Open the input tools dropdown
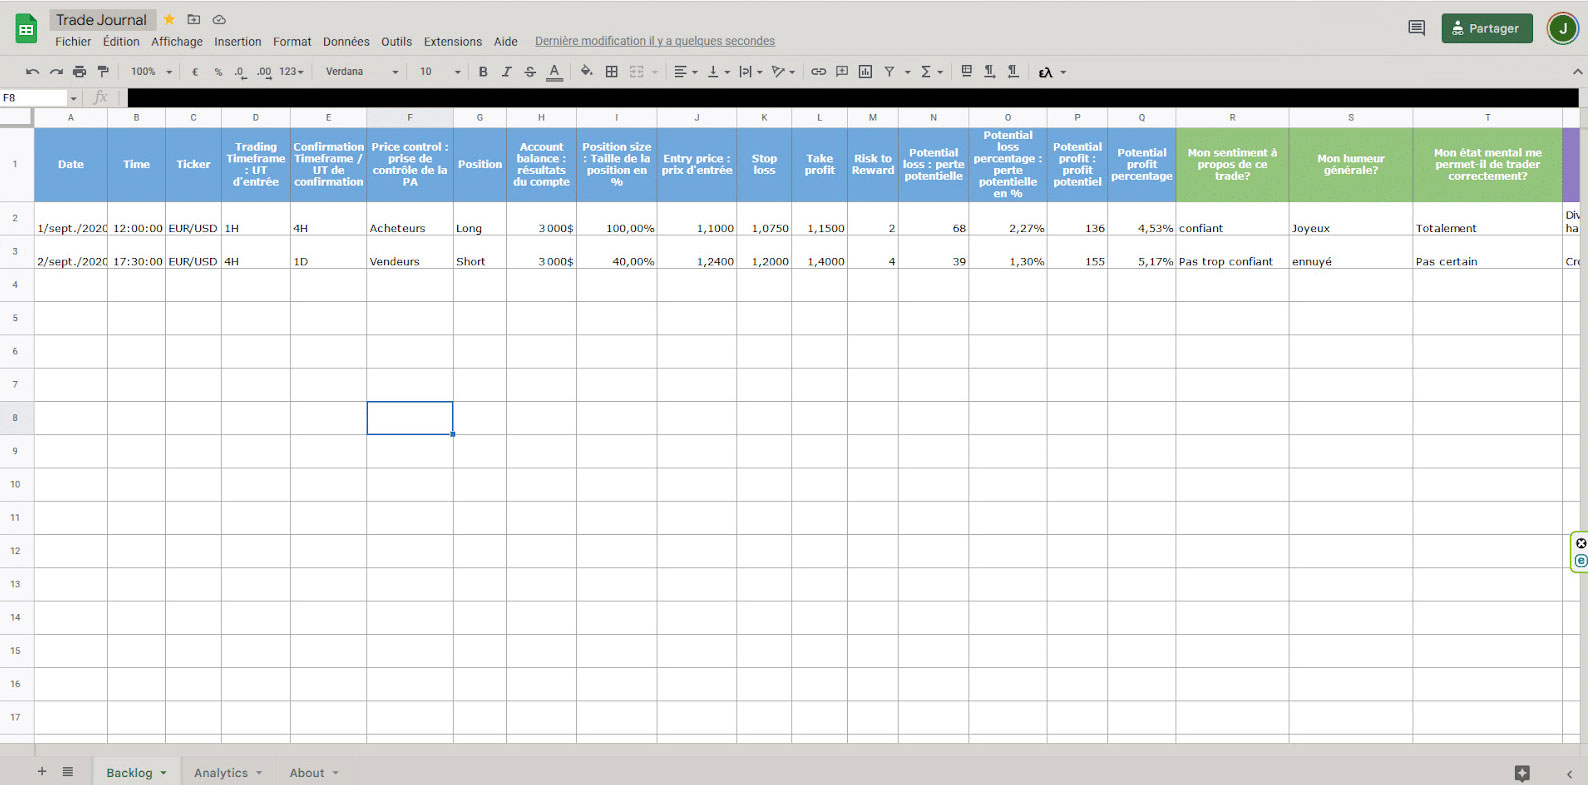Image resolution: width=1588 pixels, height=785 pixels. click(x=1052, y=72)
